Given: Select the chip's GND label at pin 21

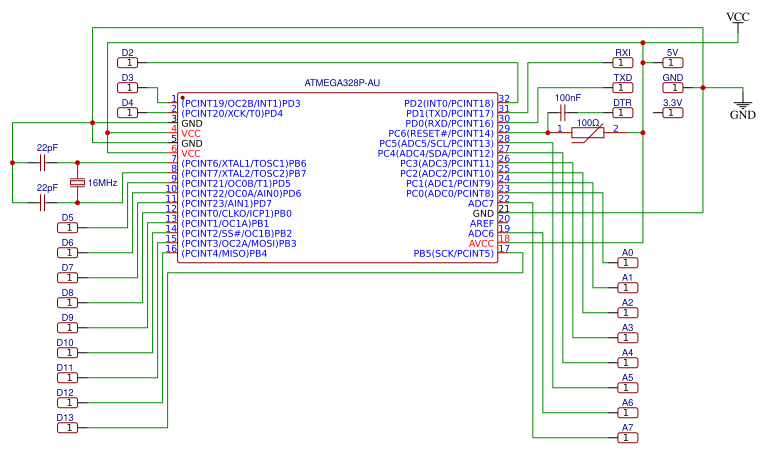Looking at the screenshot, I should pyautogui.click(x=483, y=214).
